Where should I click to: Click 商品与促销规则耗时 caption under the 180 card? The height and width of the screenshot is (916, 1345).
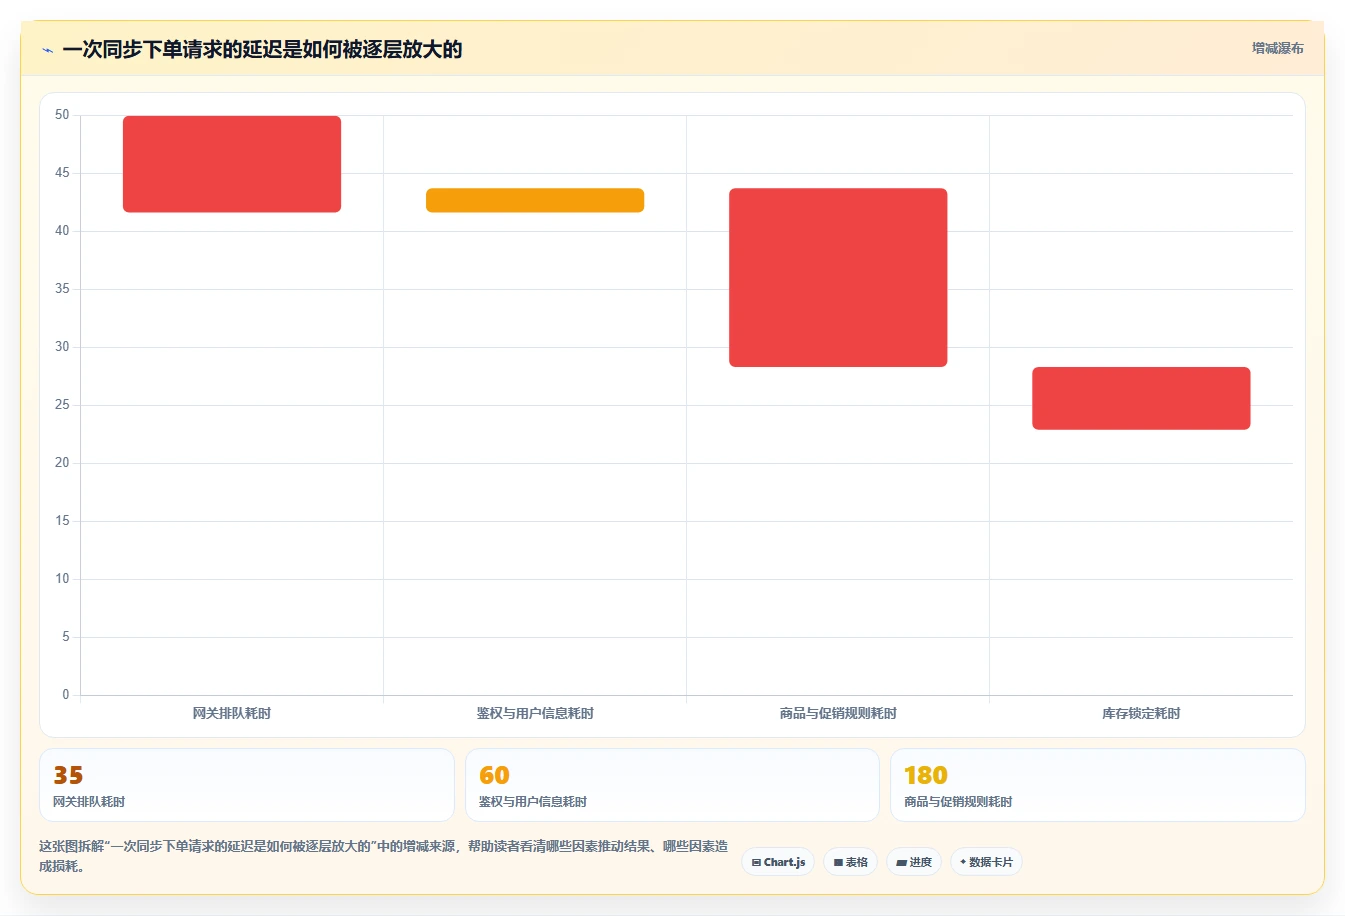[958, 802]
